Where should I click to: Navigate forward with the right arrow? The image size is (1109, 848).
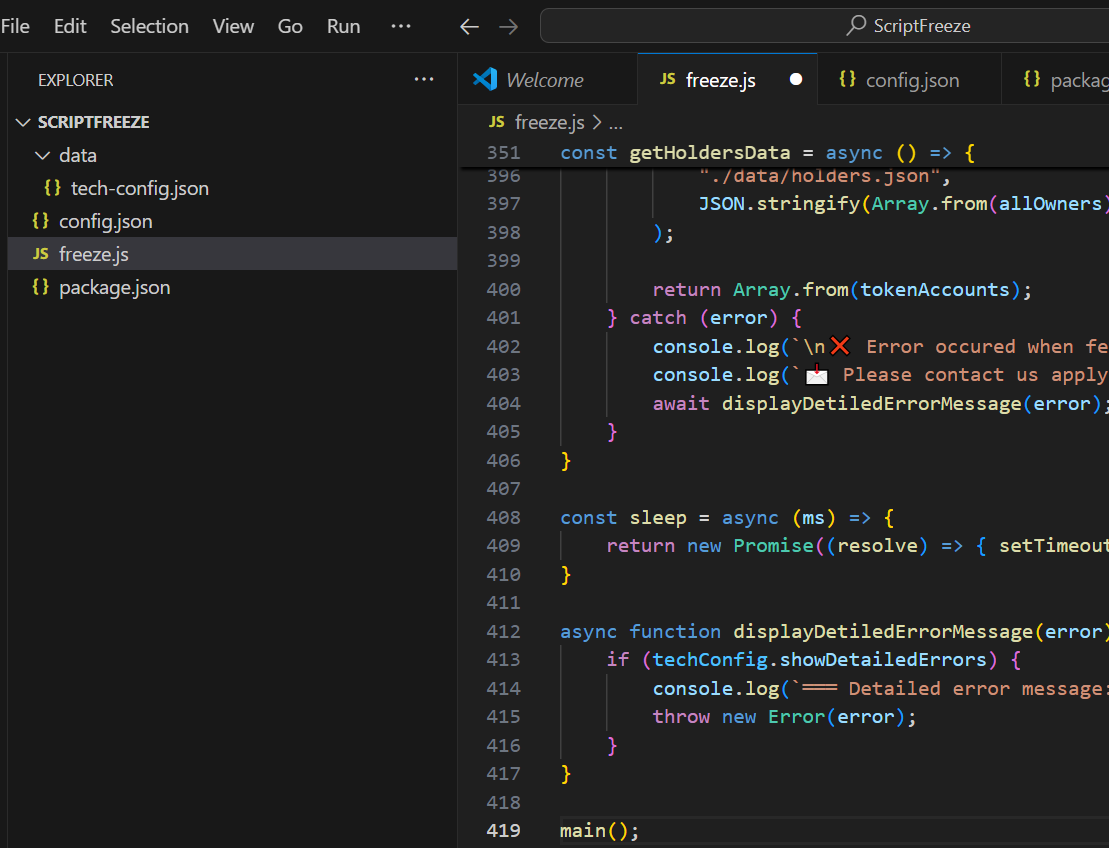tap(509, 27)
